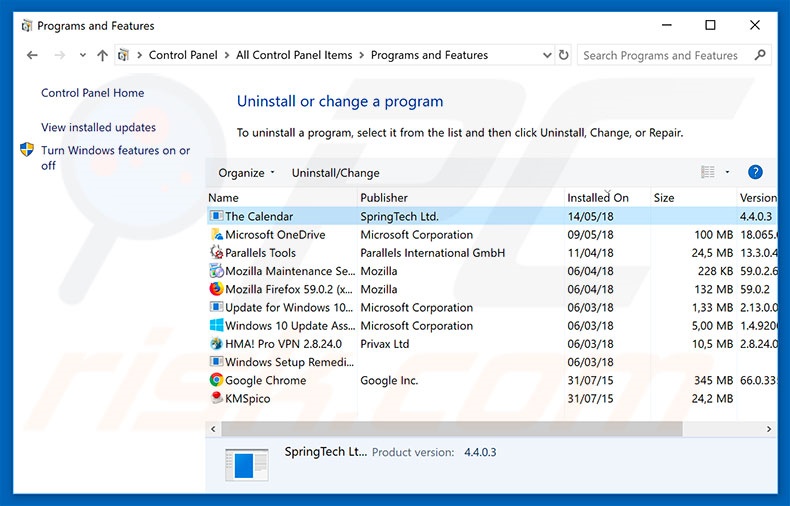This screenshot has width=790, height=506.
Task: Click the scroll left arrow
Action: coord(213,429)
